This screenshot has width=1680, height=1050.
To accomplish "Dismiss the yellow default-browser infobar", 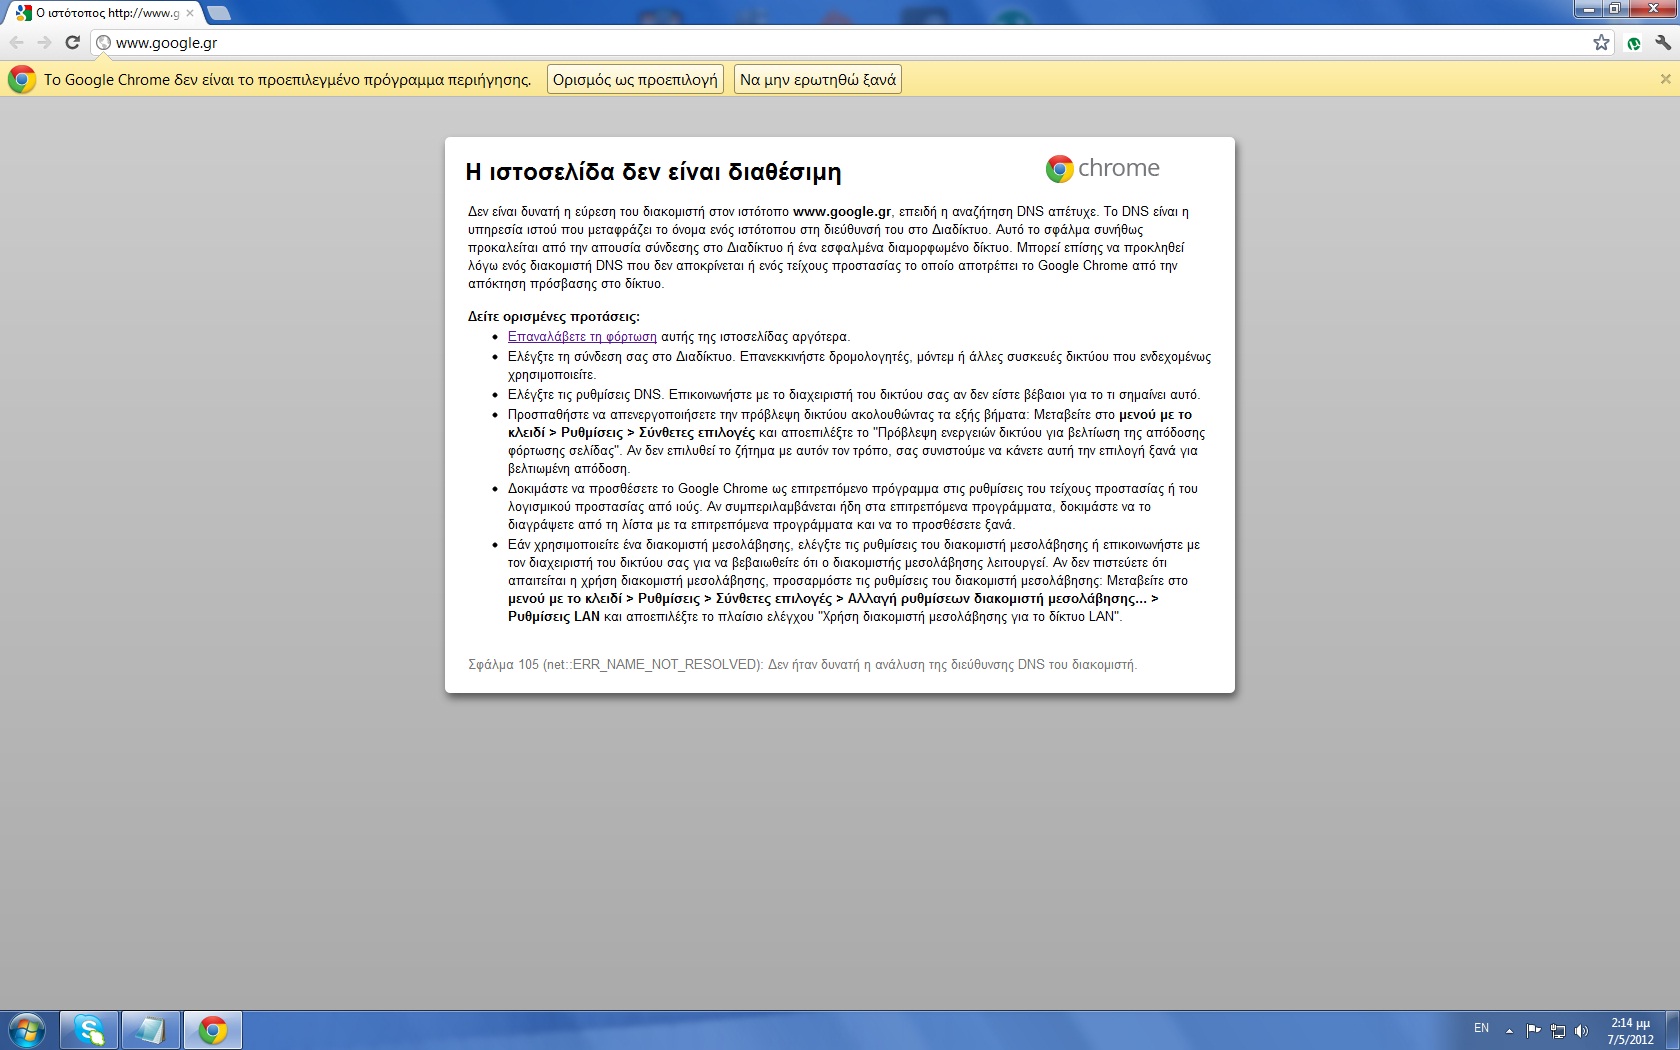I will tap(1665, 79).
